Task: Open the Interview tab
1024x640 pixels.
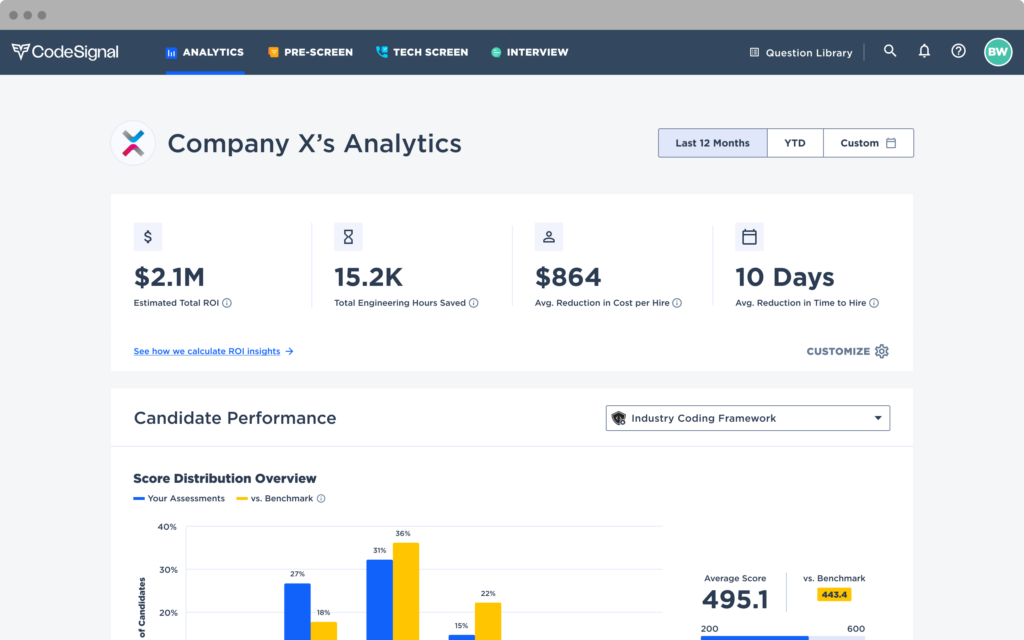Action: pos(530,52)
